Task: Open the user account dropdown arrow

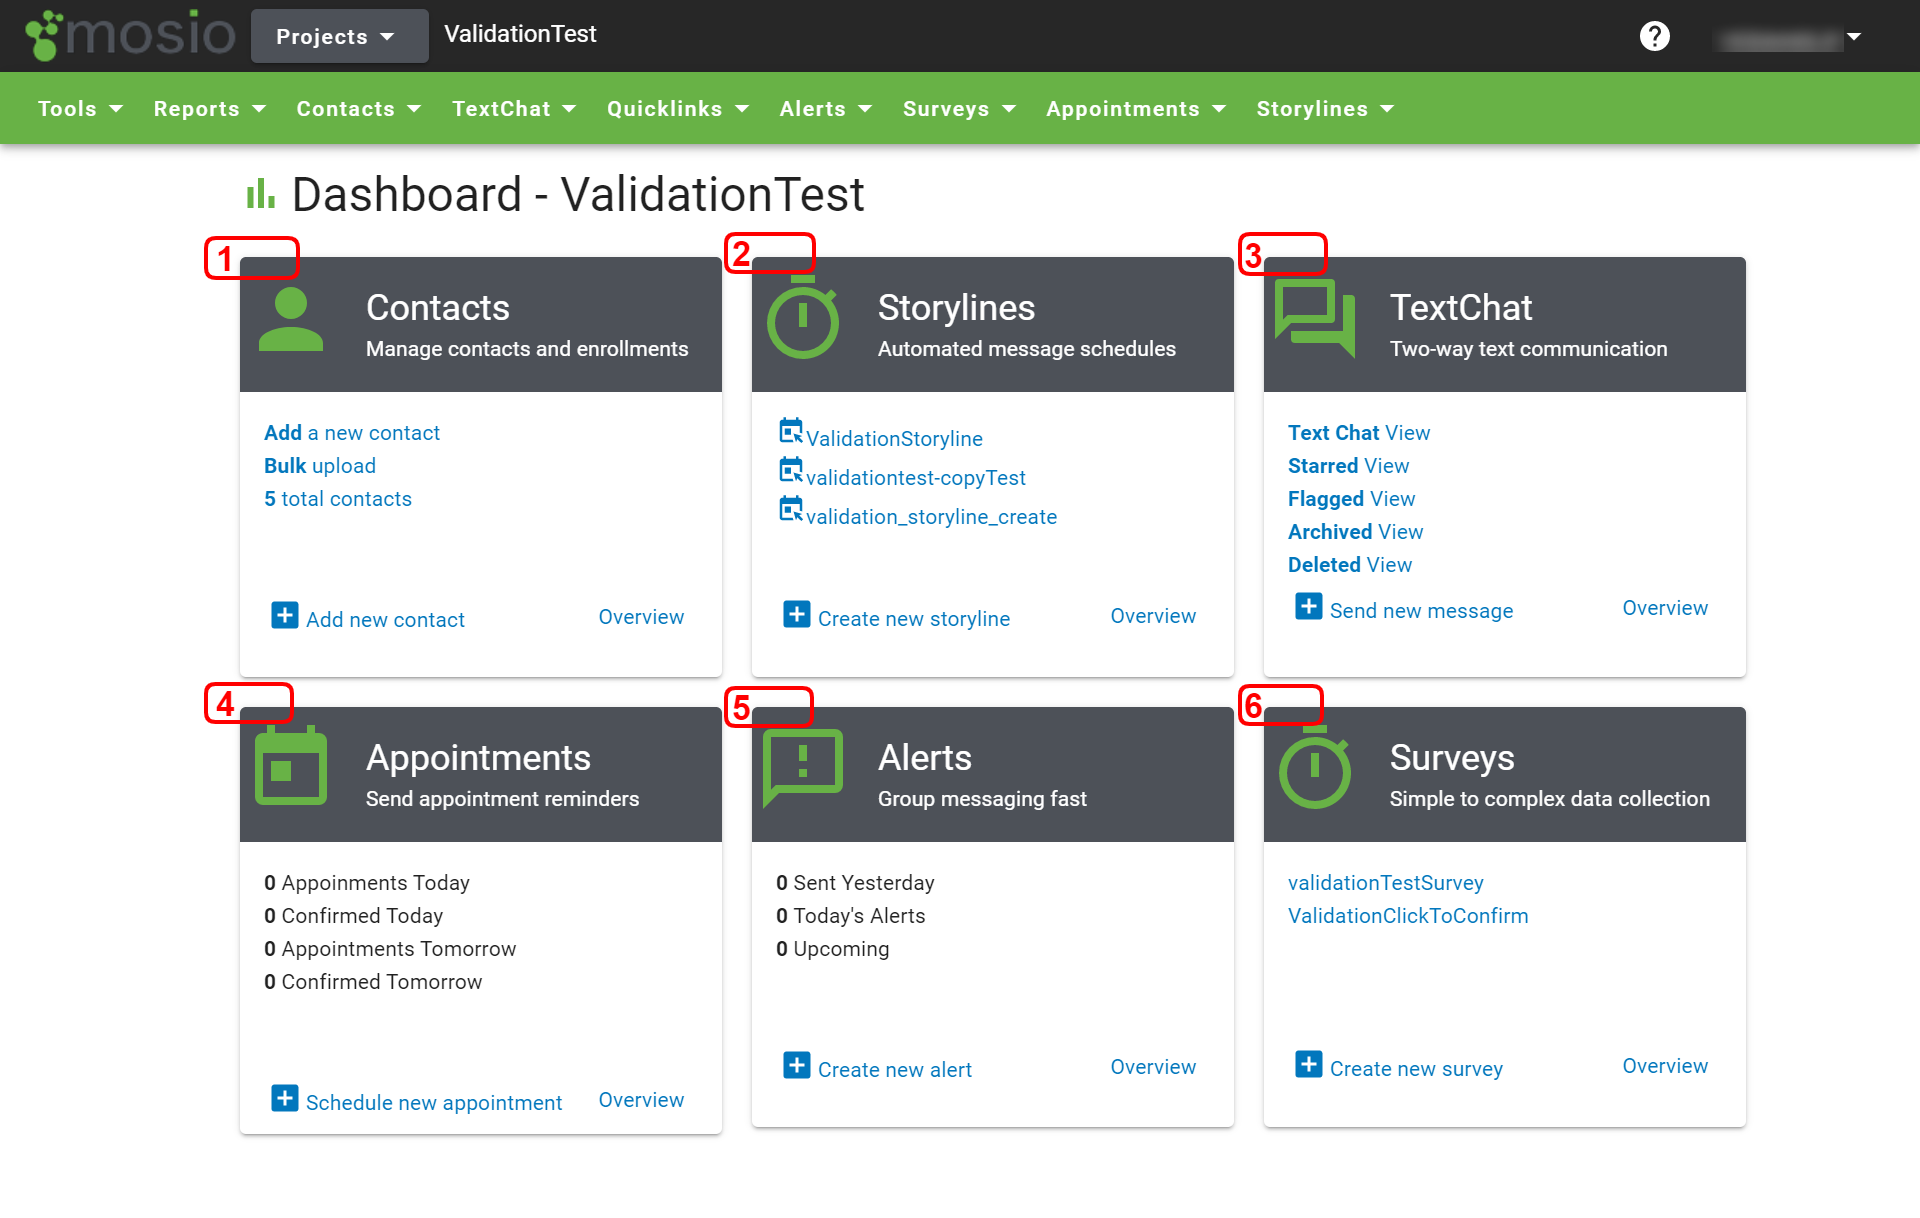Action: pos(1853,37)
